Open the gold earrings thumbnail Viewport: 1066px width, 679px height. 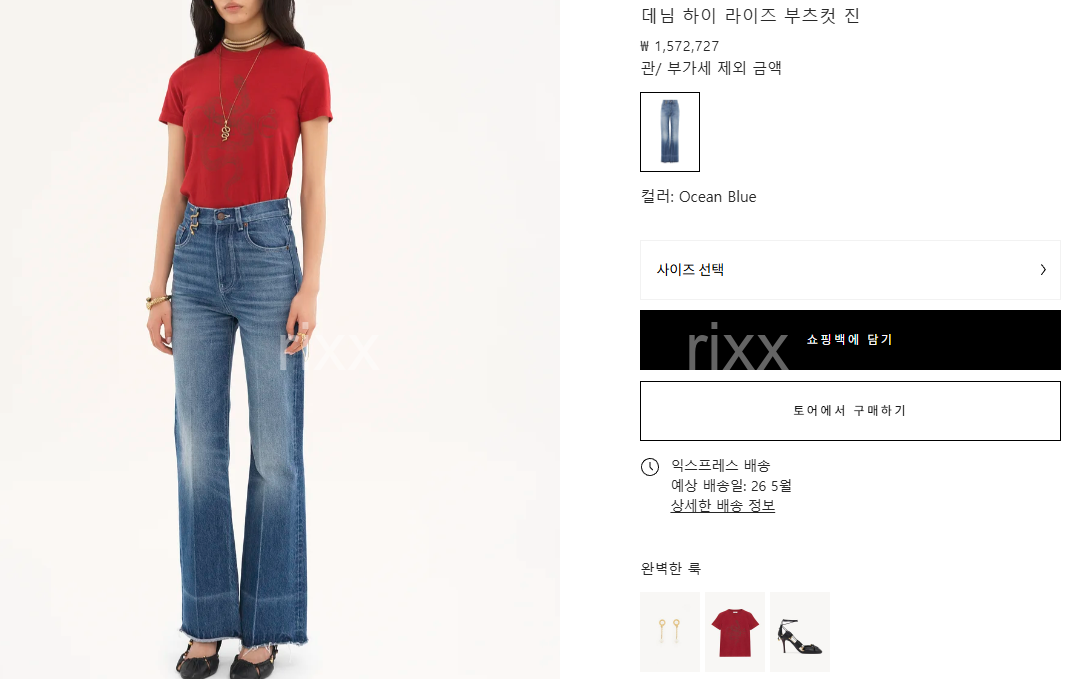(670, 631)
